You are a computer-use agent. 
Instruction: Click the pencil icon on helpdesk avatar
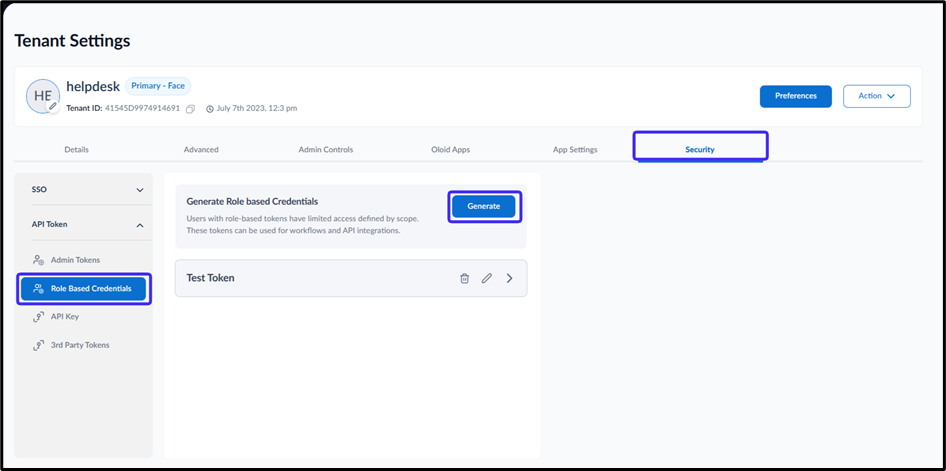53,106
